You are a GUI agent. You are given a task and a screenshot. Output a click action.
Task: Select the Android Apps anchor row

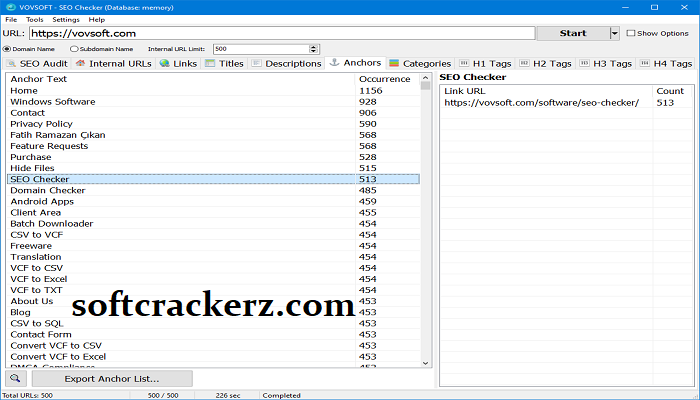213,201
